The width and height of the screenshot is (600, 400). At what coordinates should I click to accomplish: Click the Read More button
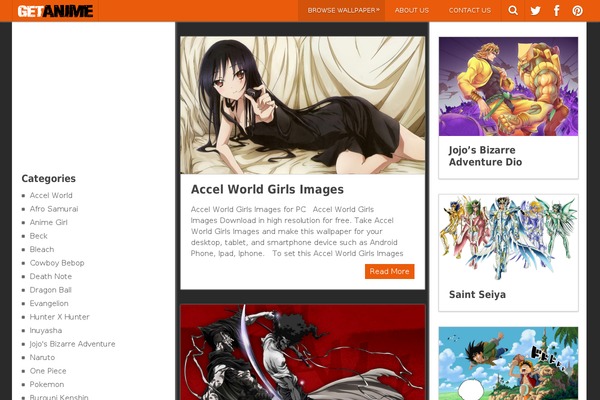390,271
